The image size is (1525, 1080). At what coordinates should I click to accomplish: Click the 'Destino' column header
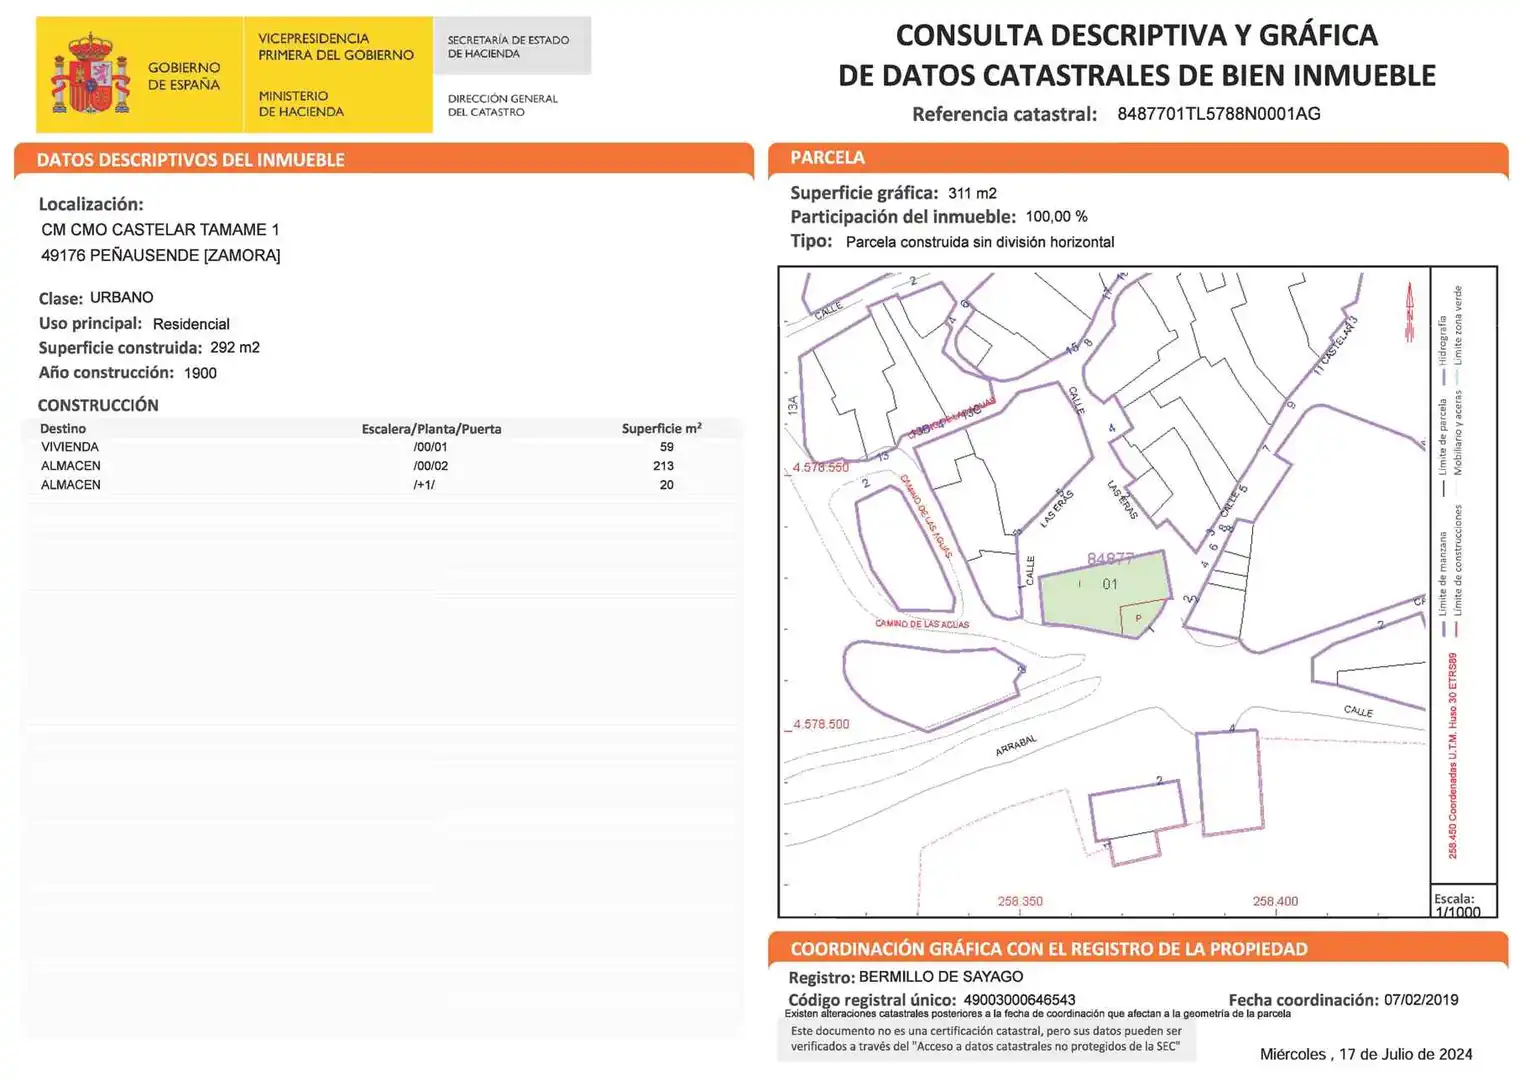[x=63, y=429]
